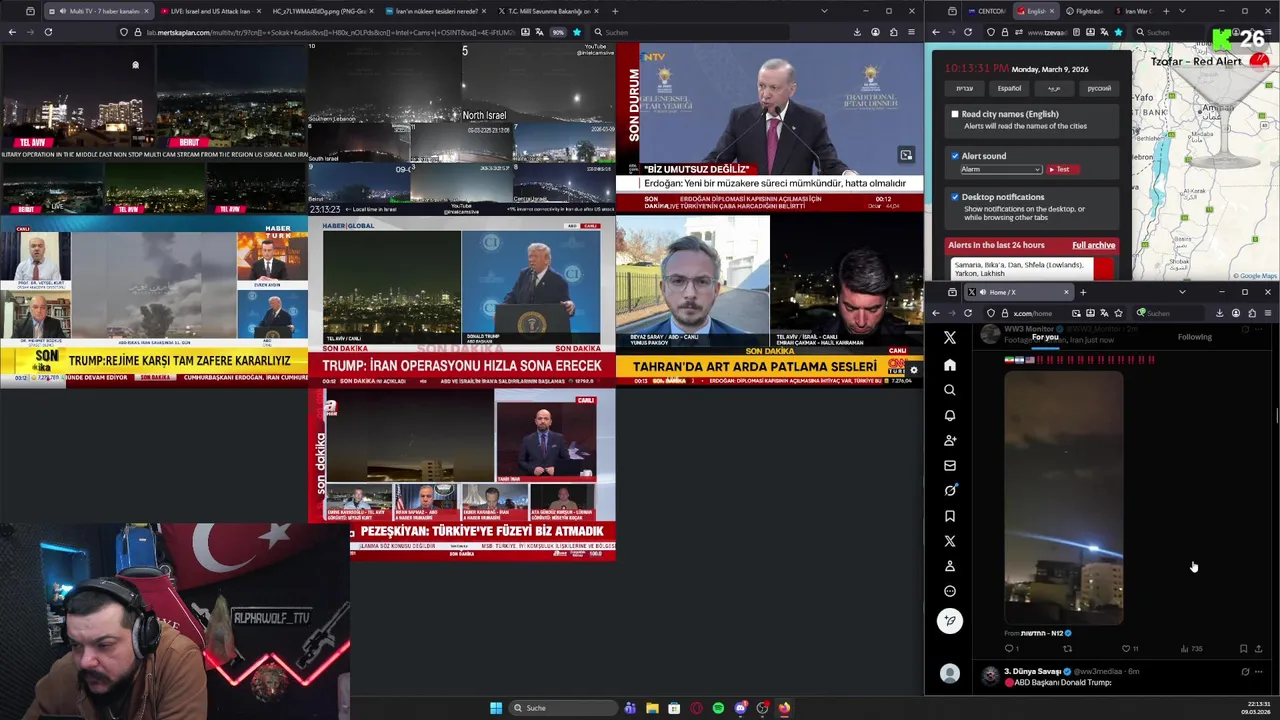Click bookmark star in Multi TV address bar

click(576, 32)
